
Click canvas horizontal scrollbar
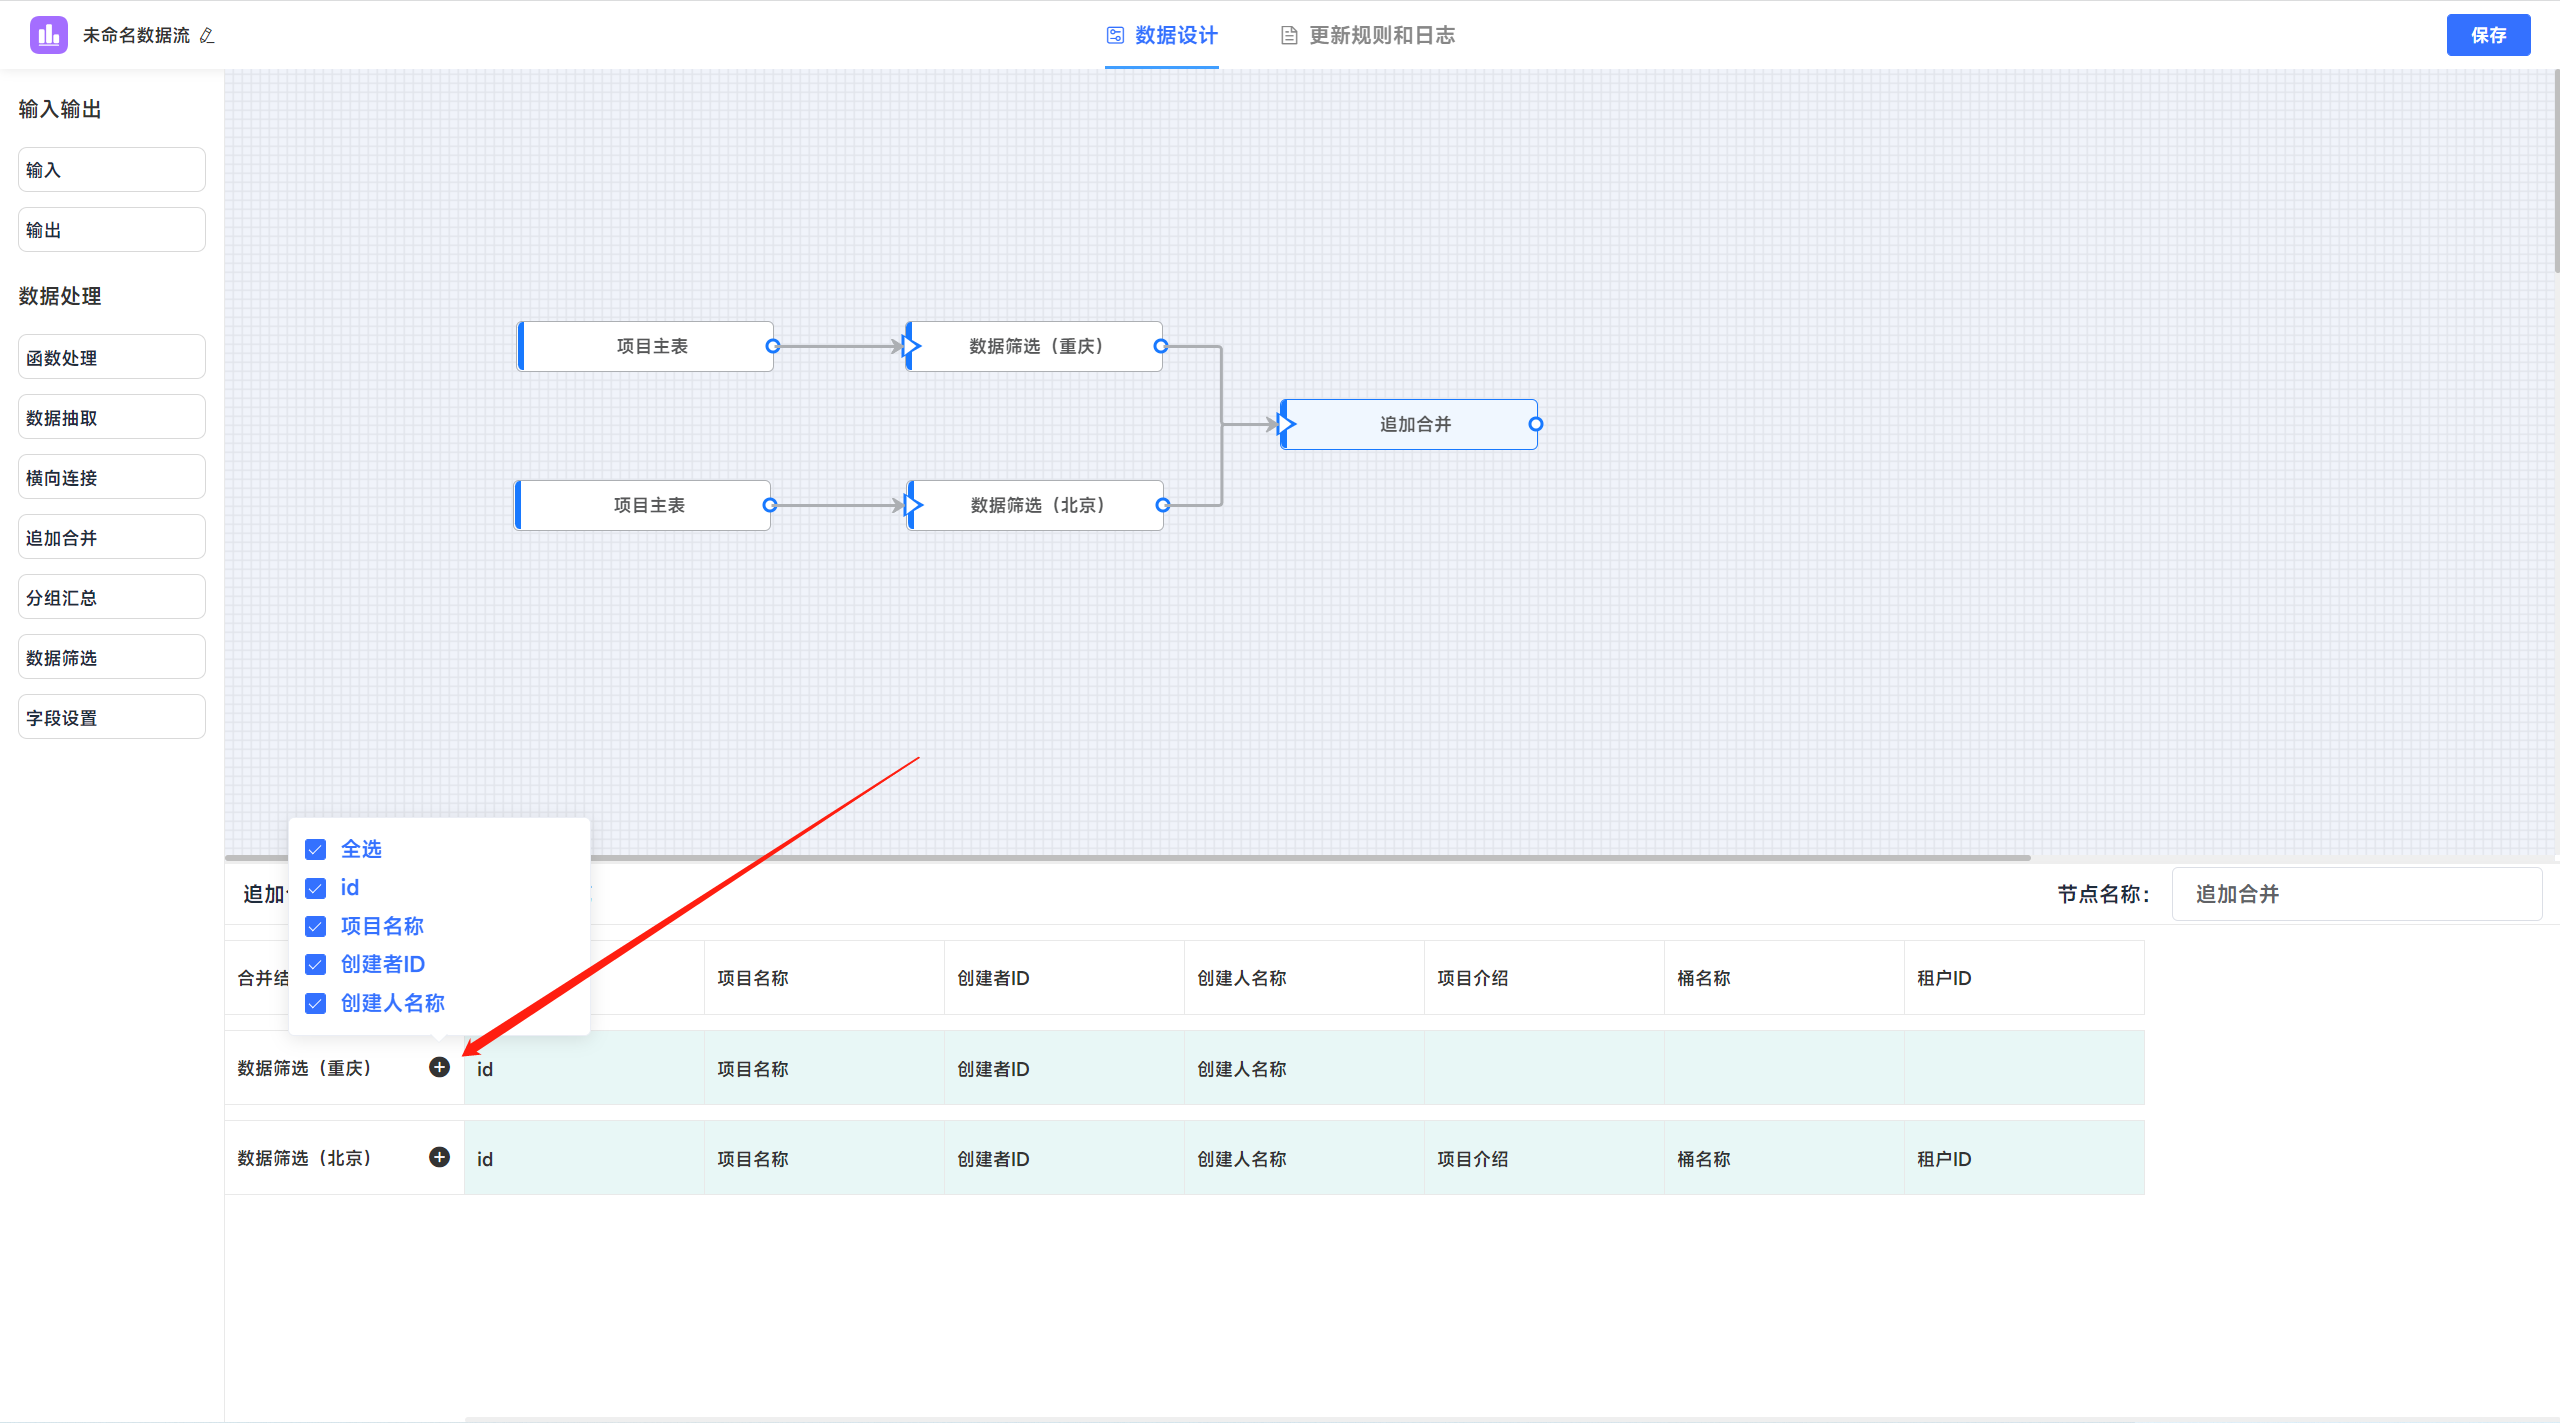click(x=1128, y=857)
